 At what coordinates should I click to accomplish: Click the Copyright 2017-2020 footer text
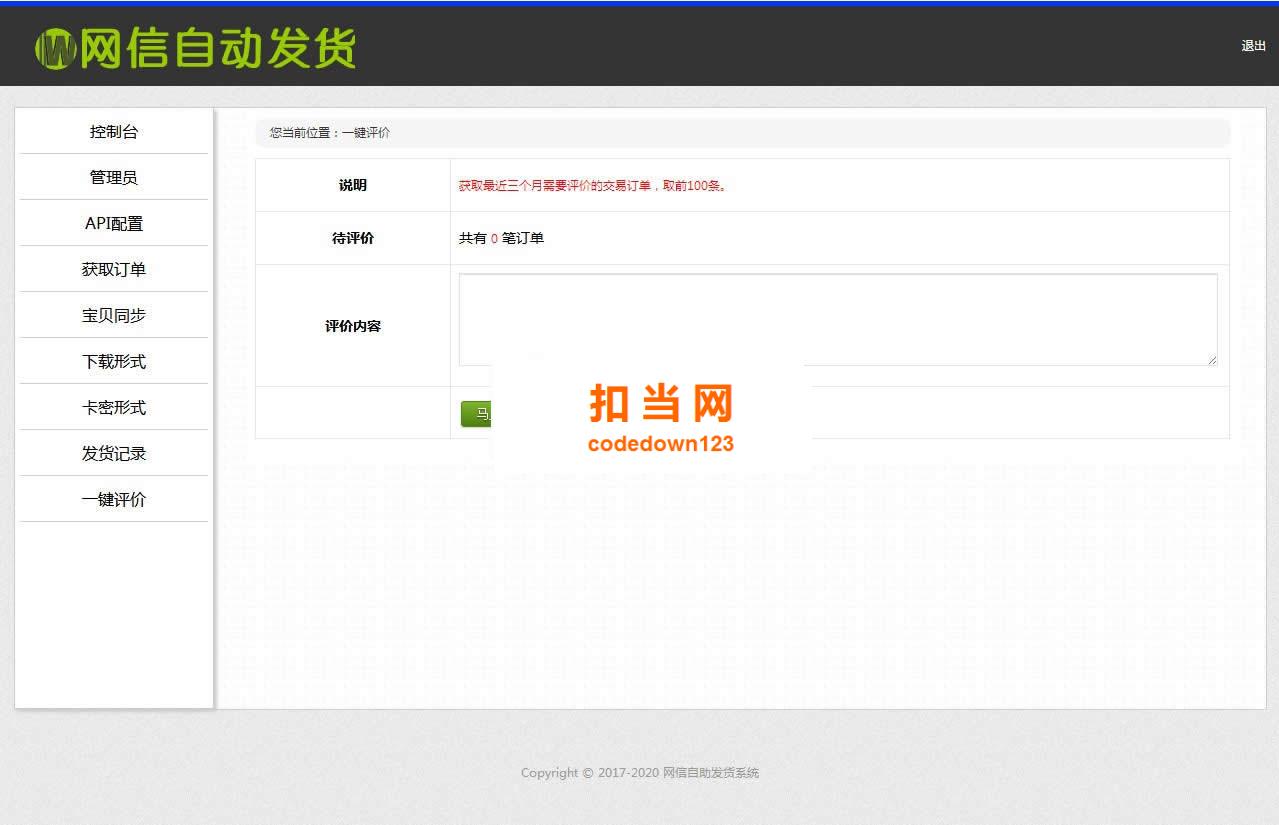(x=640, y=772)
